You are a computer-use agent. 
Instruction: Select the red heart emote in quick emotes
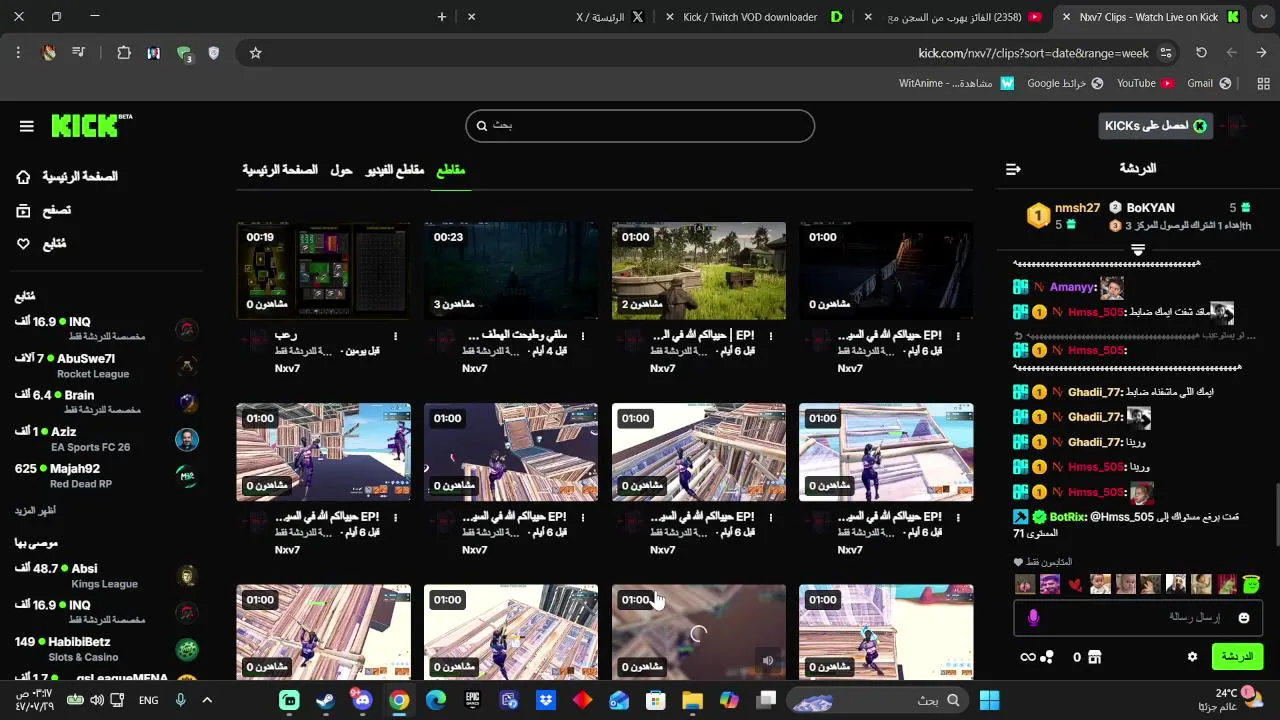(x=1075, y=584)
